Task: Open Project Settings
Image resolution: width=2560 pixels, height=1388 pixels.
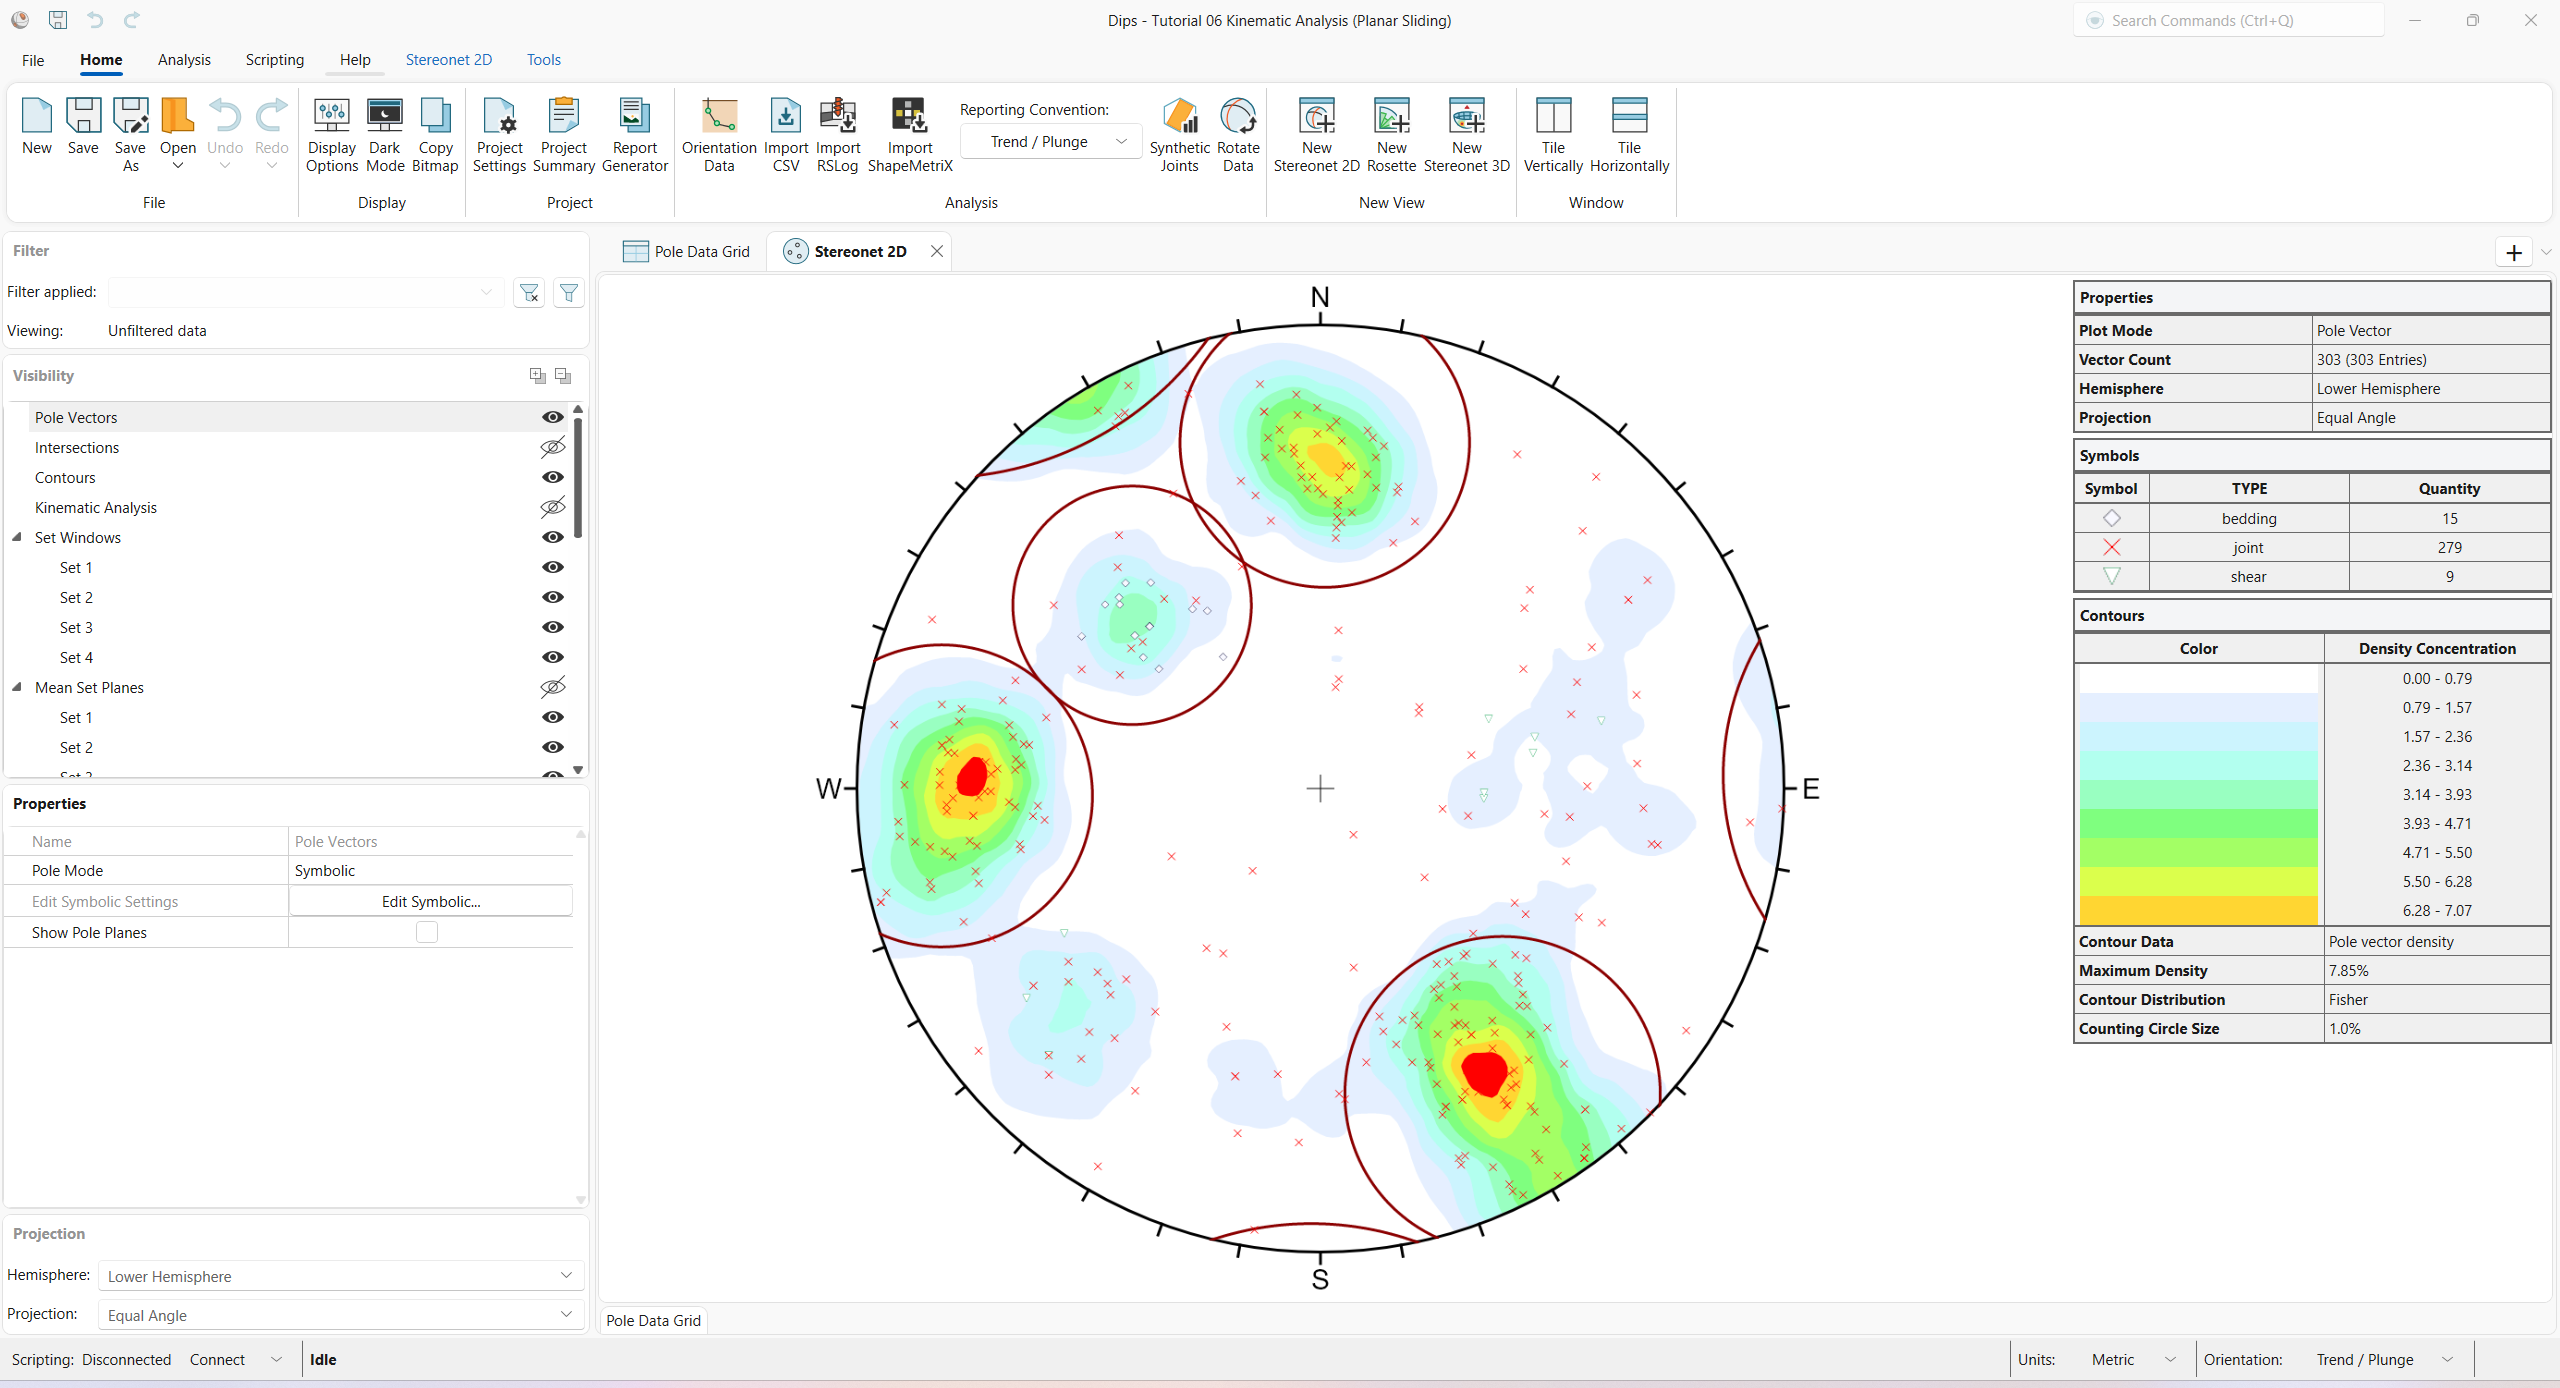Action: (x=499, y=134)
